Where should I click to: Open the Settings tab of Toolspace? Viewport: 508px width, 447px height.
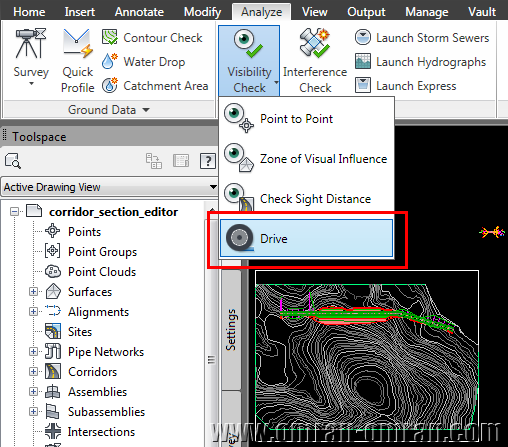(x=231, y=329)
